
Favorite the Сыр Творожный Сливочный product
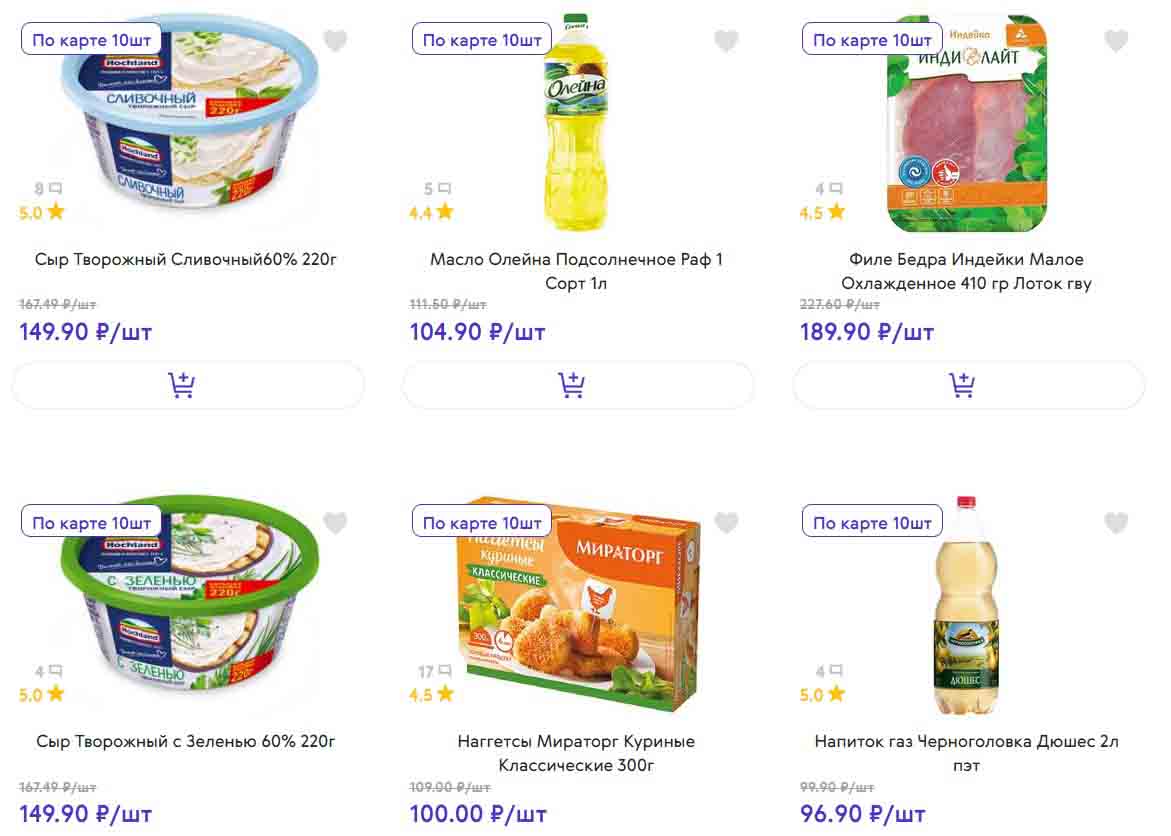335,41
